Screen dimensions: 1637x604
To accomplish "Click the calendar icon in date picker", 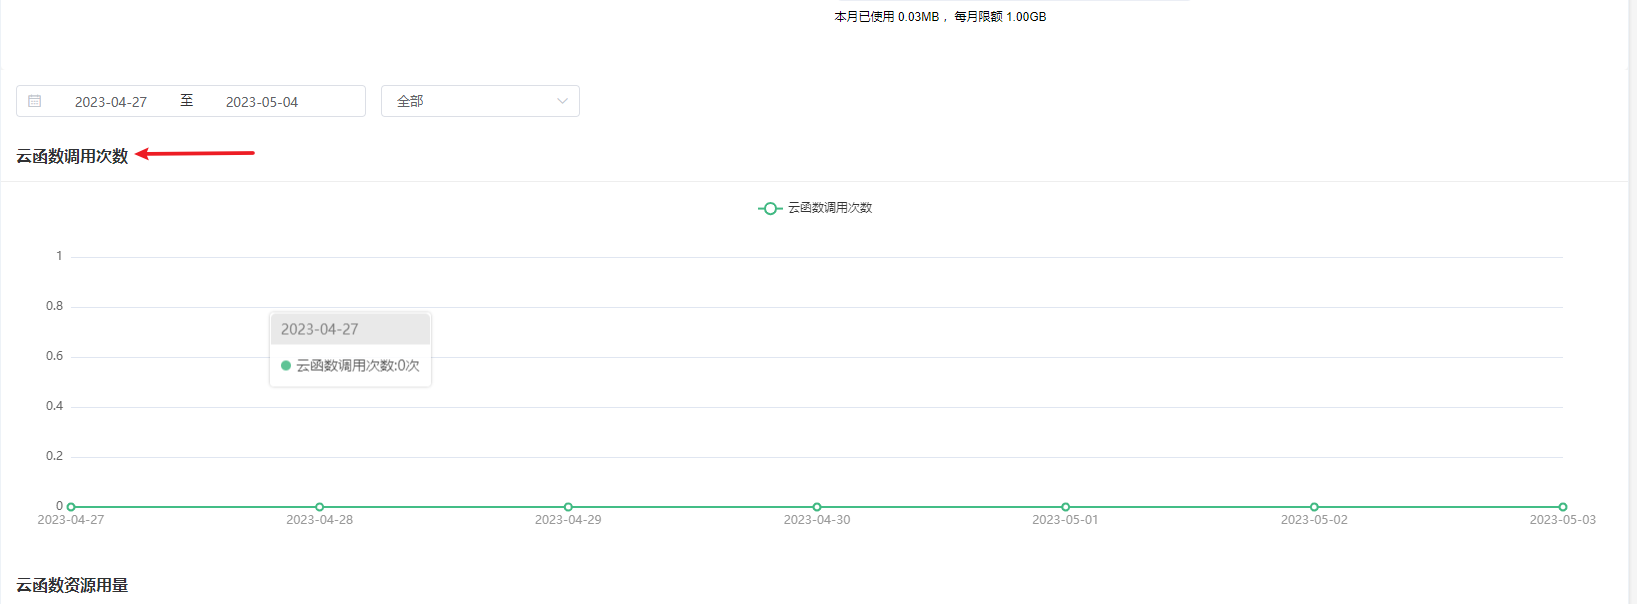I will click(x=35, y=101).
